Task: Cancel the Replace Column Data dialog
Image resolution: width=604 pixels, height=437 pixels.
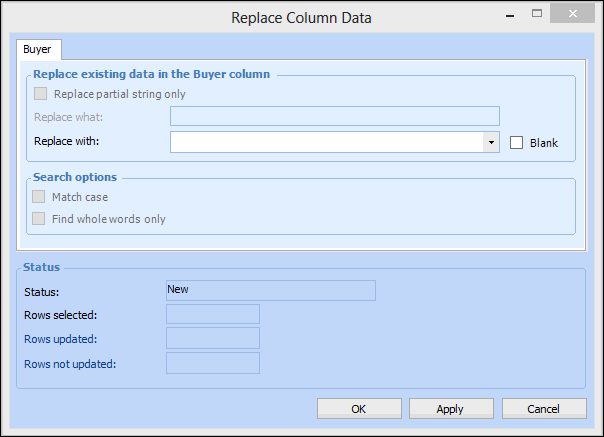Action: 544,408
